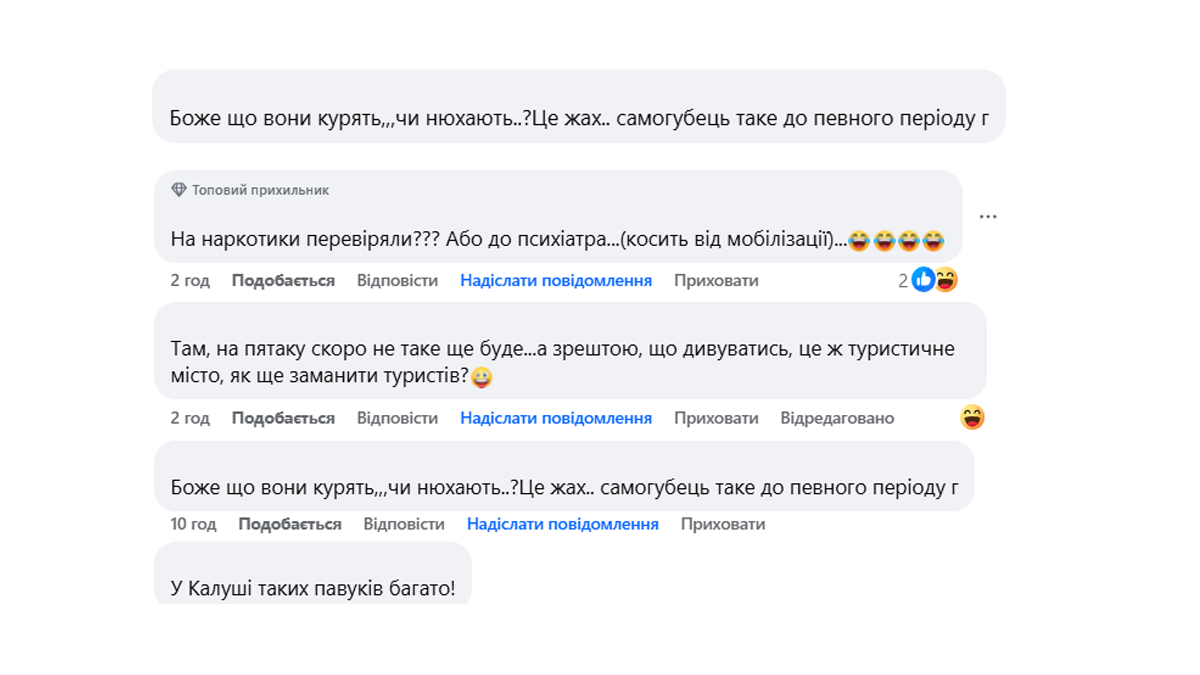Click the laughing reaction on the tourist comment
Viewport: 1200px width, 675px height.
[x=972, y=418]
